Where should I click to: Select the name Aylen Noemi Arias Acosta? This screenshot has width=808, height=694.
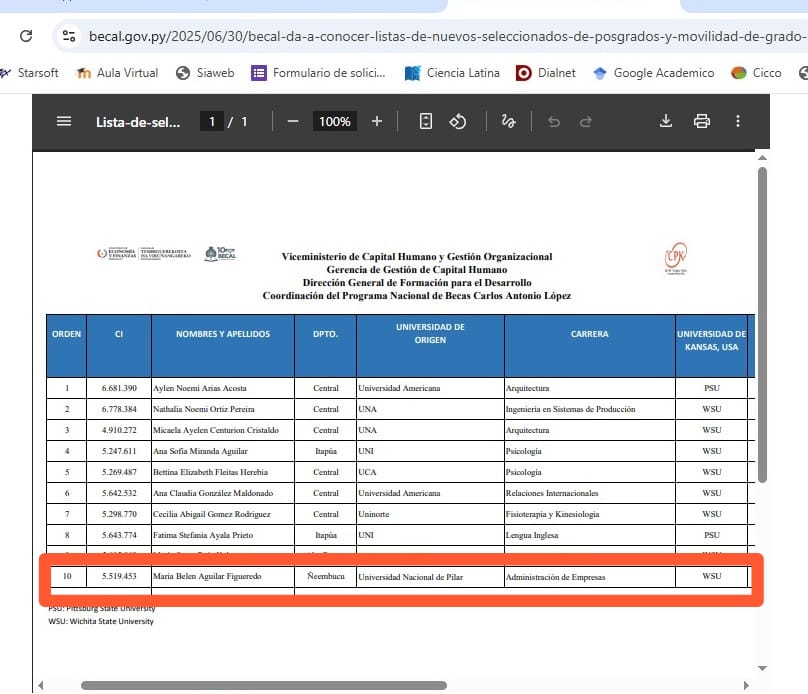point(199,388)
